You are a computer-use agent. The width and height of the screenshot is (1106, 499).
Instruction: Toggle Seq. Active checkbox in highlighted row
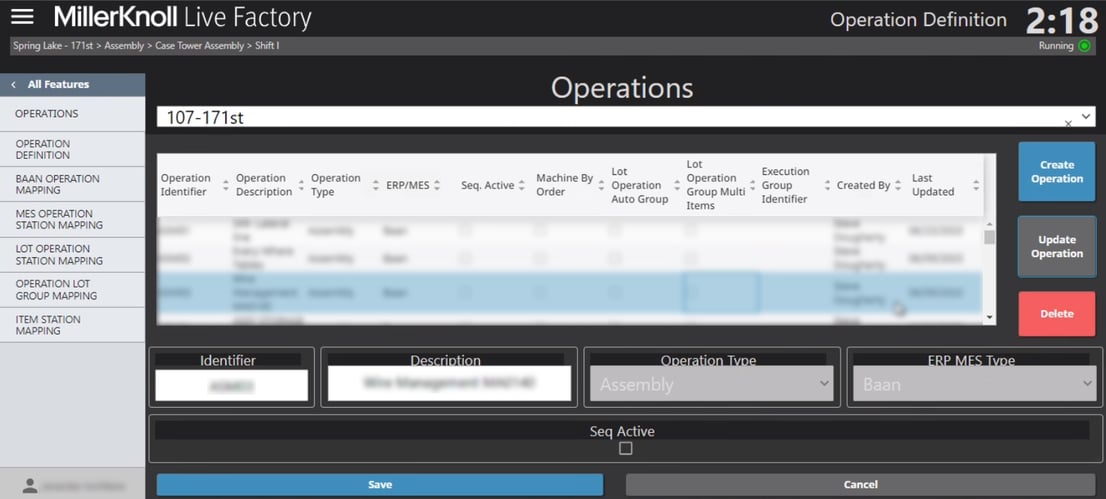coord(466,292)
